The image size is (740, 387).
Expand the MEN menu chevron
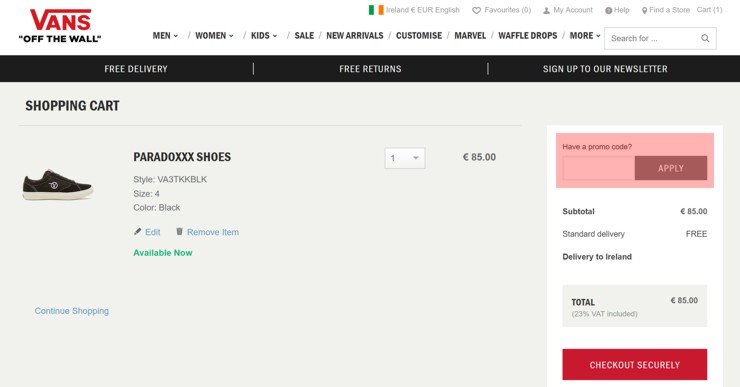(176, 36)
